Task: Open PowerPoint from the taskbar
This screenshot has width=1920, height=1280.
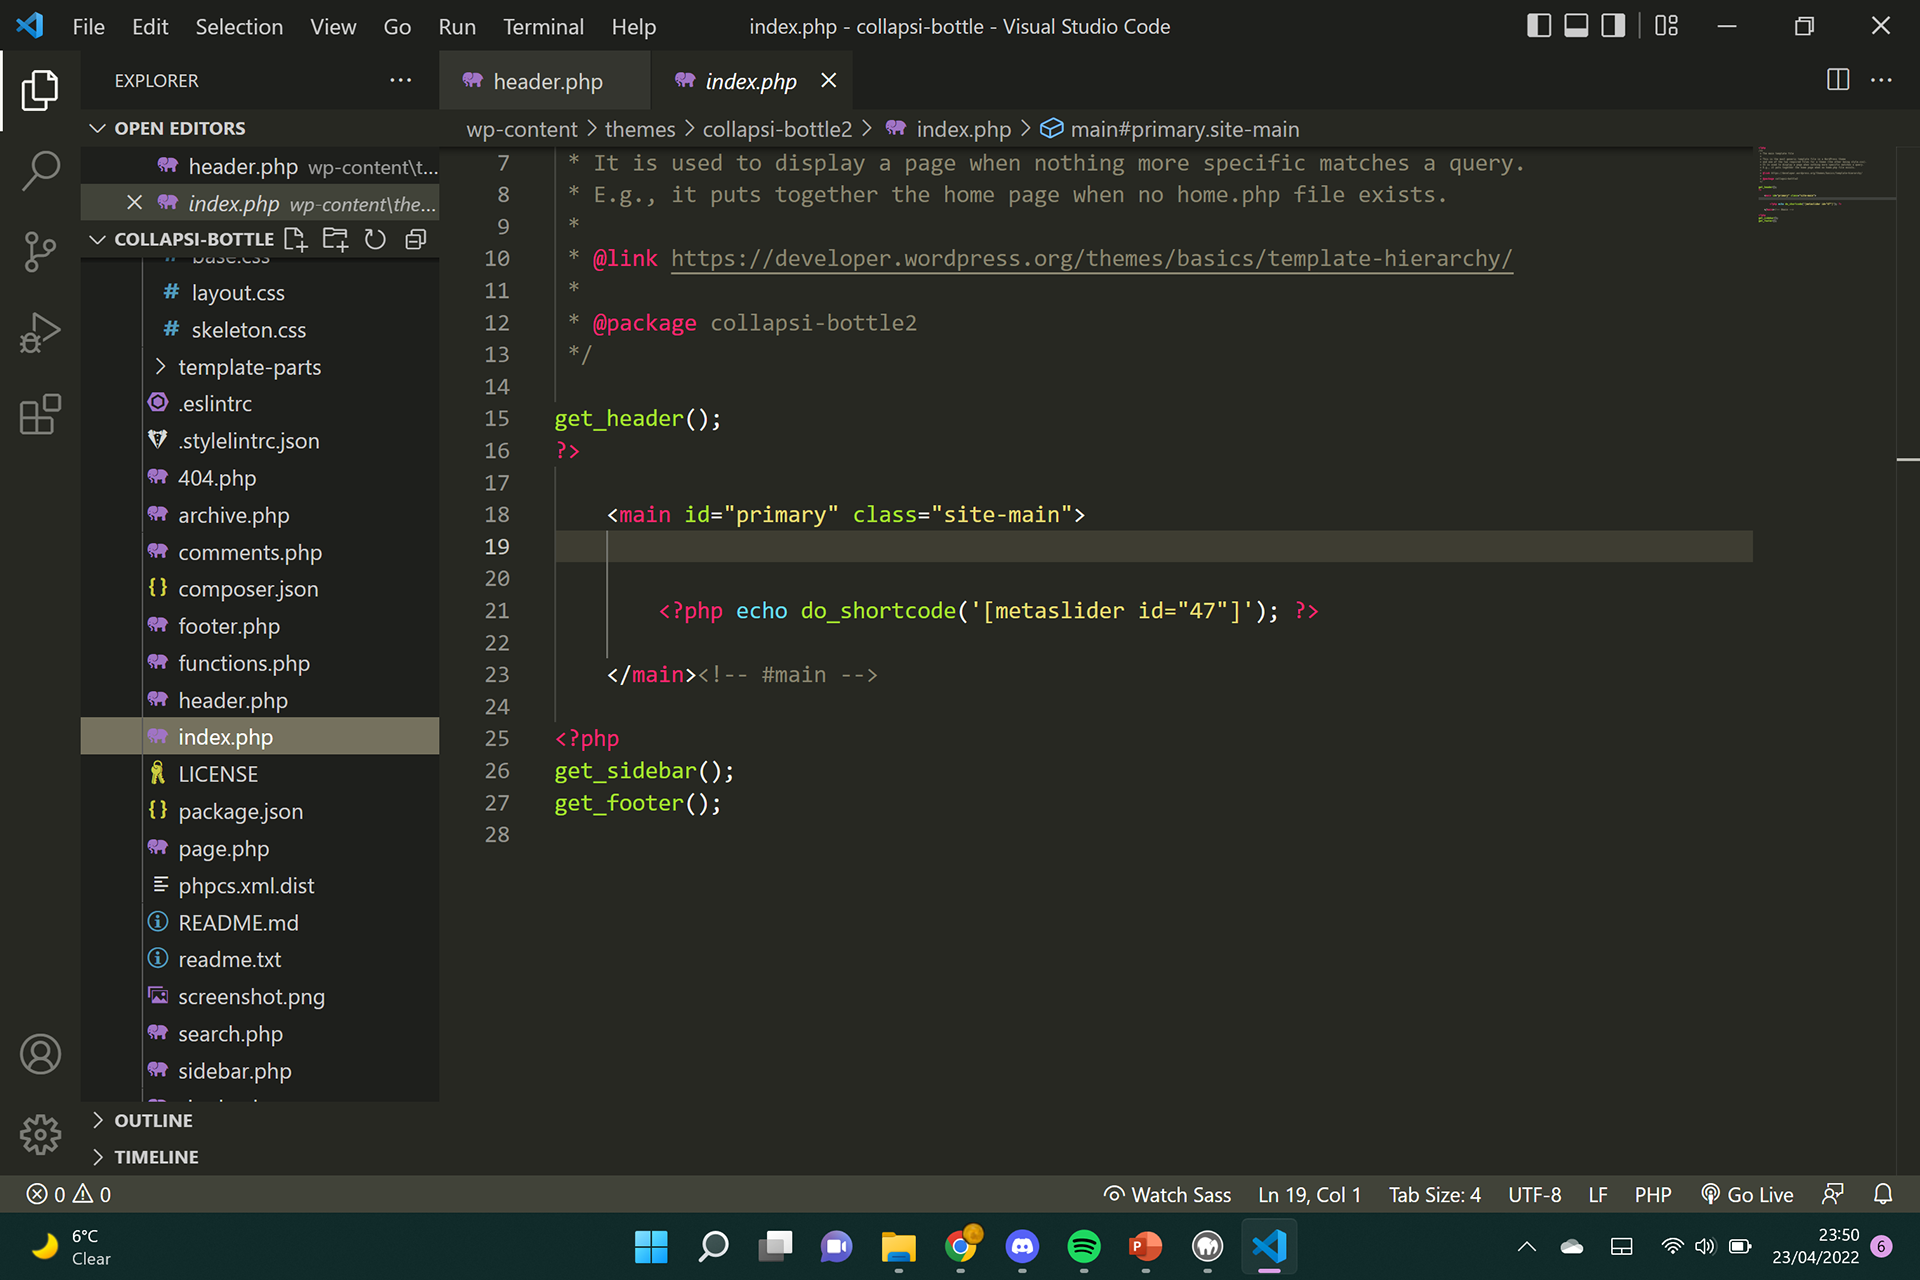Action: point(1146,1246)
